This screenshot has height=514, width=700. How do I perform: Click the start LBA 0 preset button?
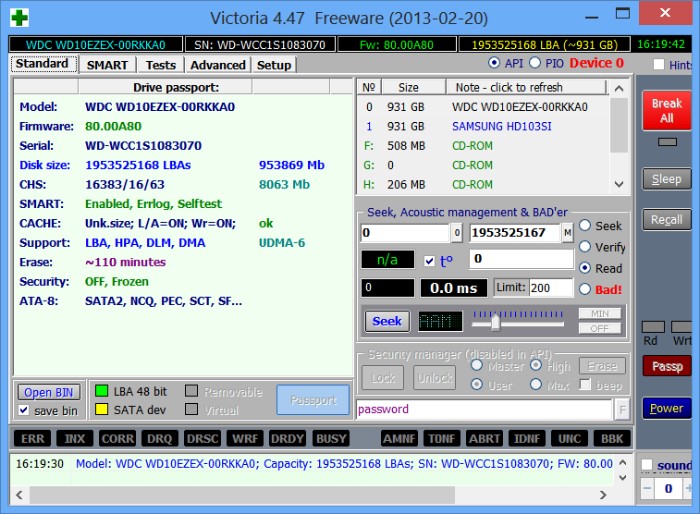coord(456,233)
